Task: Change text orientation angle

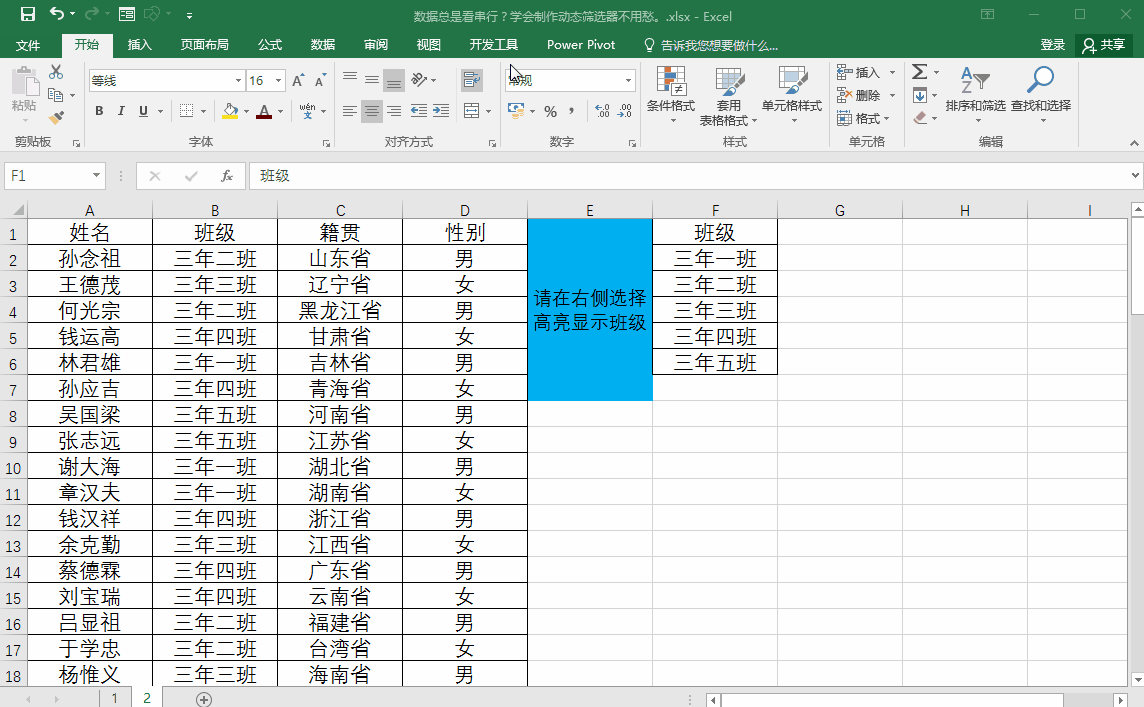Action: (419, 80)
